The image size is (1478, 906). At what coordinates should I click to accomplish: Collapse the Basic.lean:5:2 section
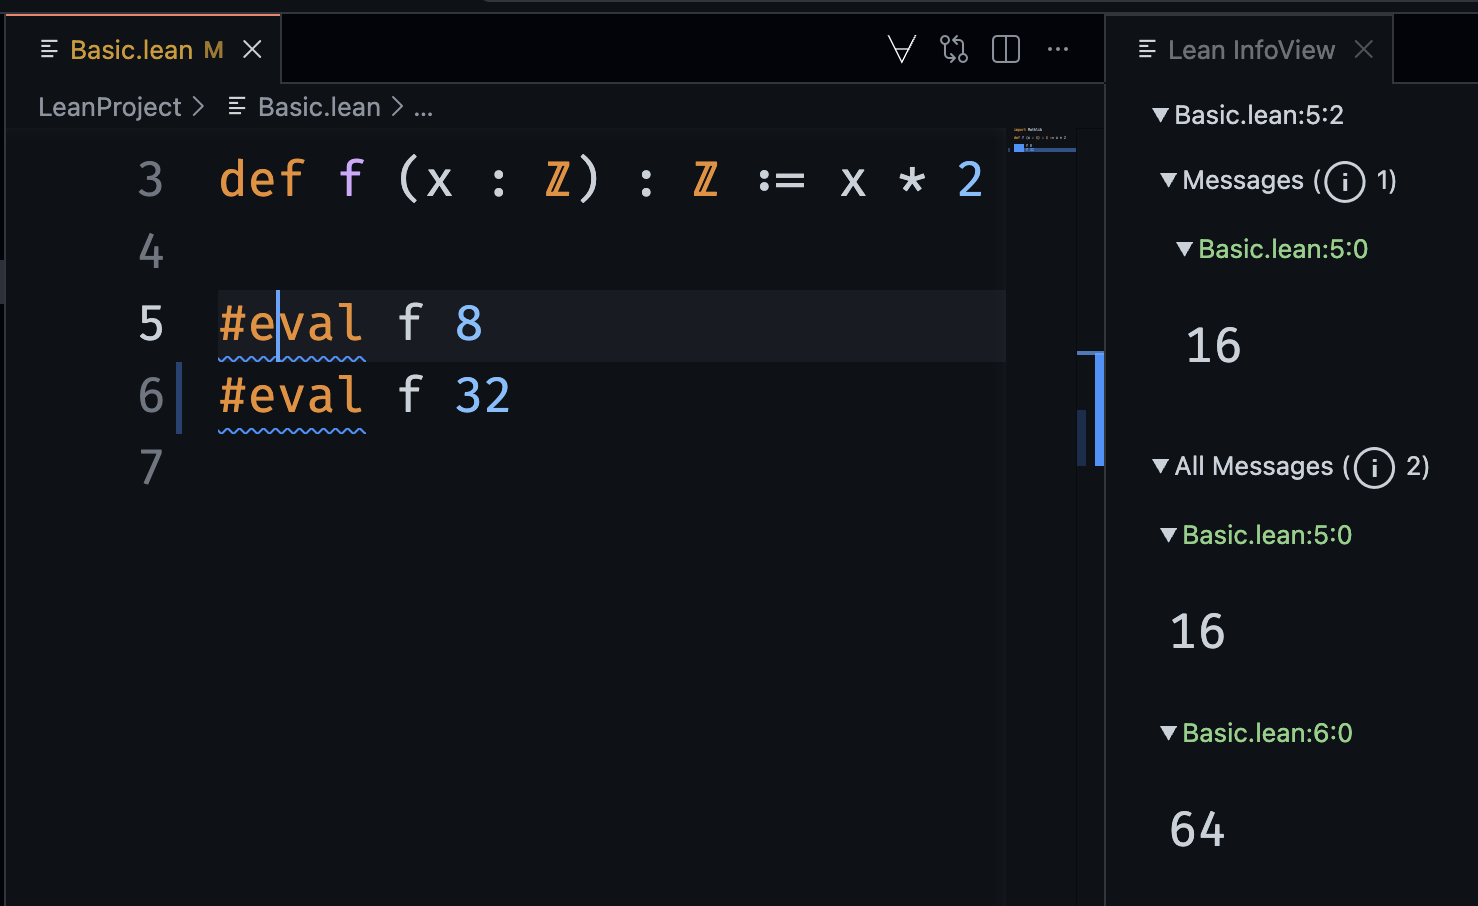coord(1160,115)
